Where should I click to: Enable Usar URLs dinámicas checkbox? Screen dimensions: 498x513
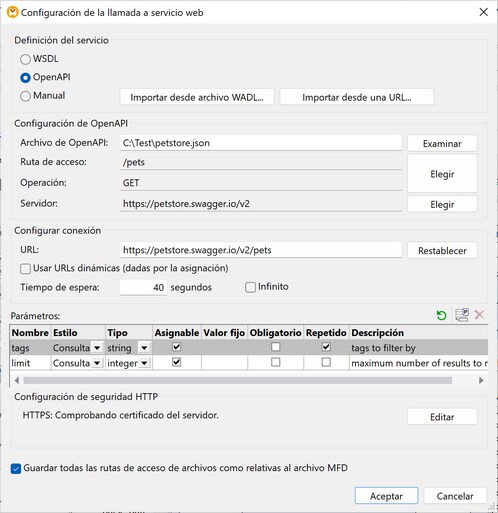tap(25, 269)
